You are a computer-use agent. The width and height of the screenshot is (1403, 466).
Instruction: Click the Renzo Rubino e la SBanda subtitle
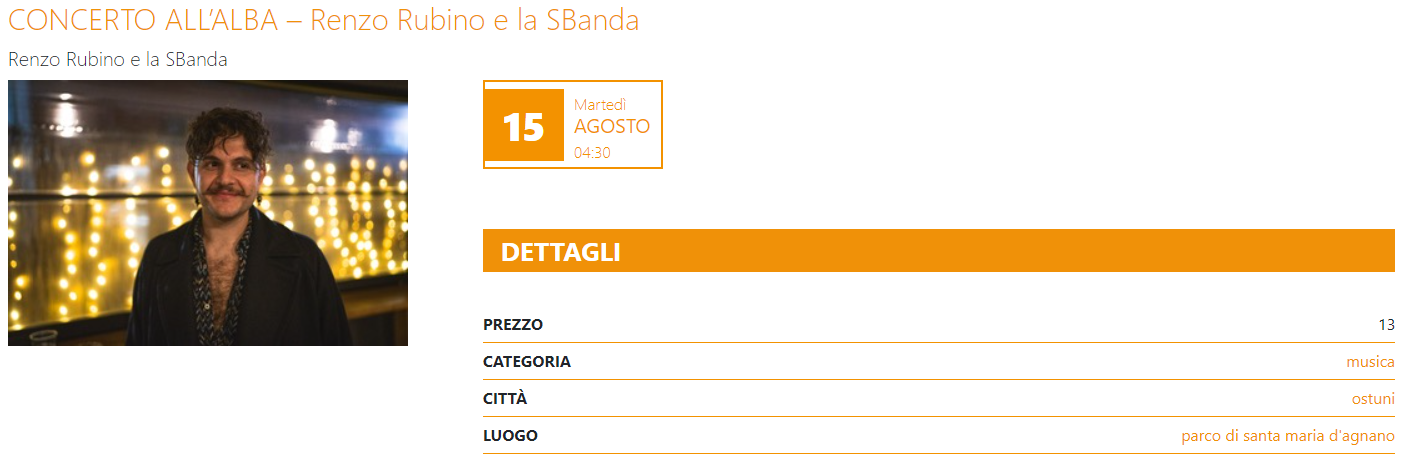118,60
